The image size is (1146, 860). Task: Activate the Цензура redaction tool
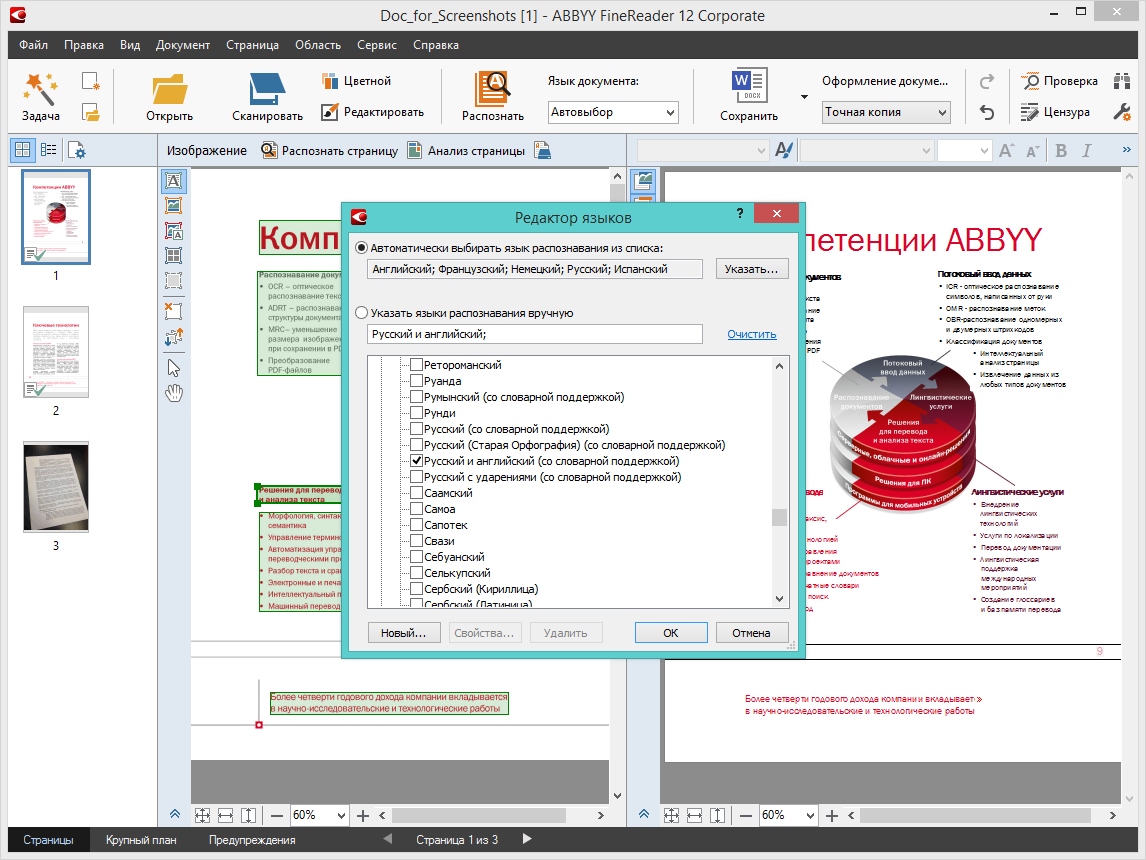(1055, 112)
